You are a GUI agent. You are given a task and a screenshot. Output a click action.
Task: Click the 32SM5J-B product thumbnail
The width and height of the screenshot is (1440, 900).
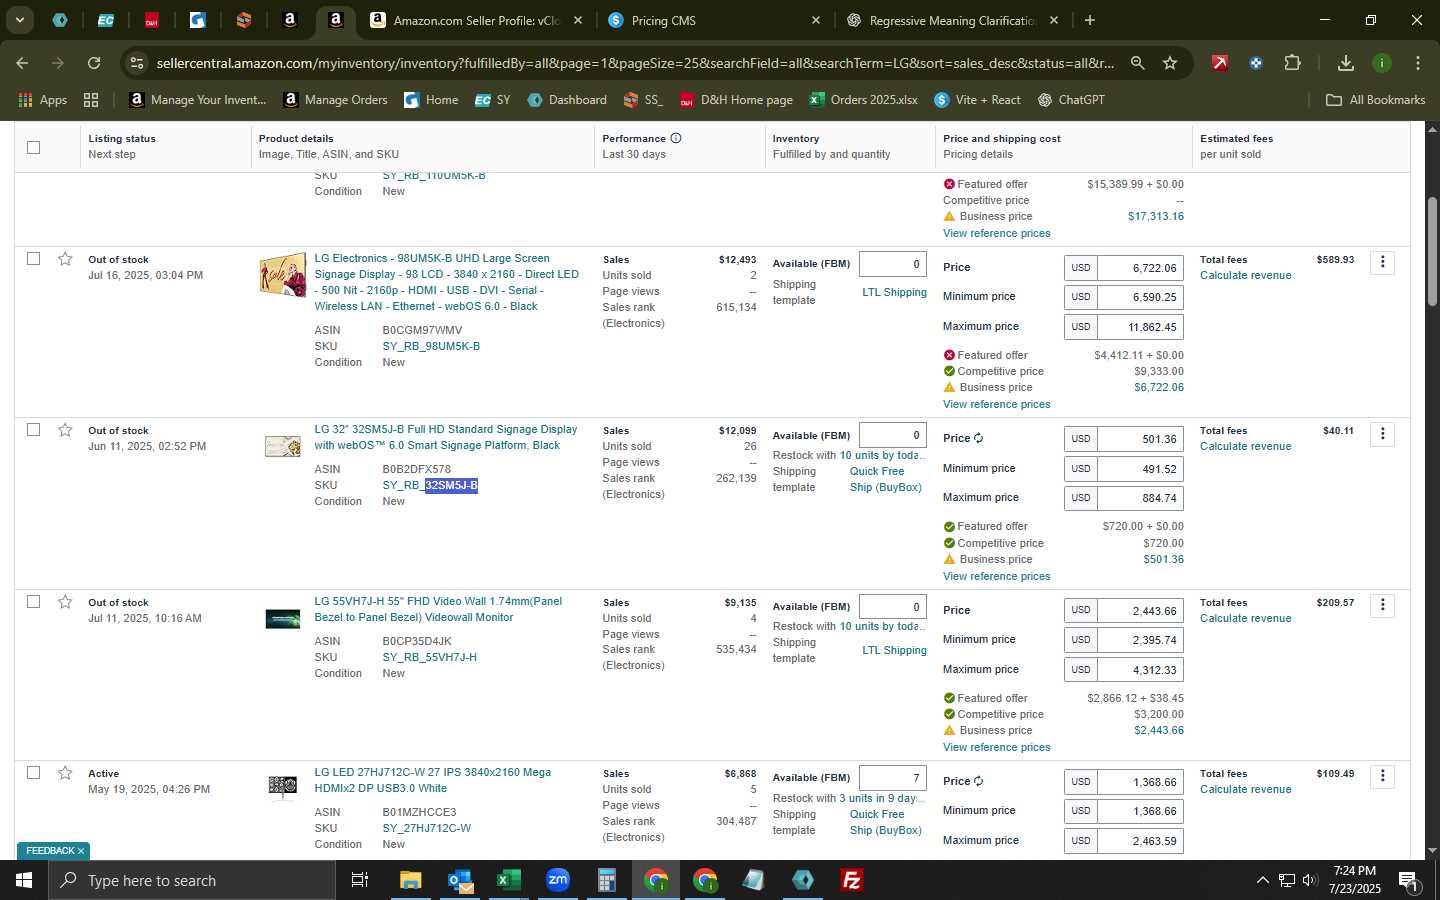tap(283, 446)
